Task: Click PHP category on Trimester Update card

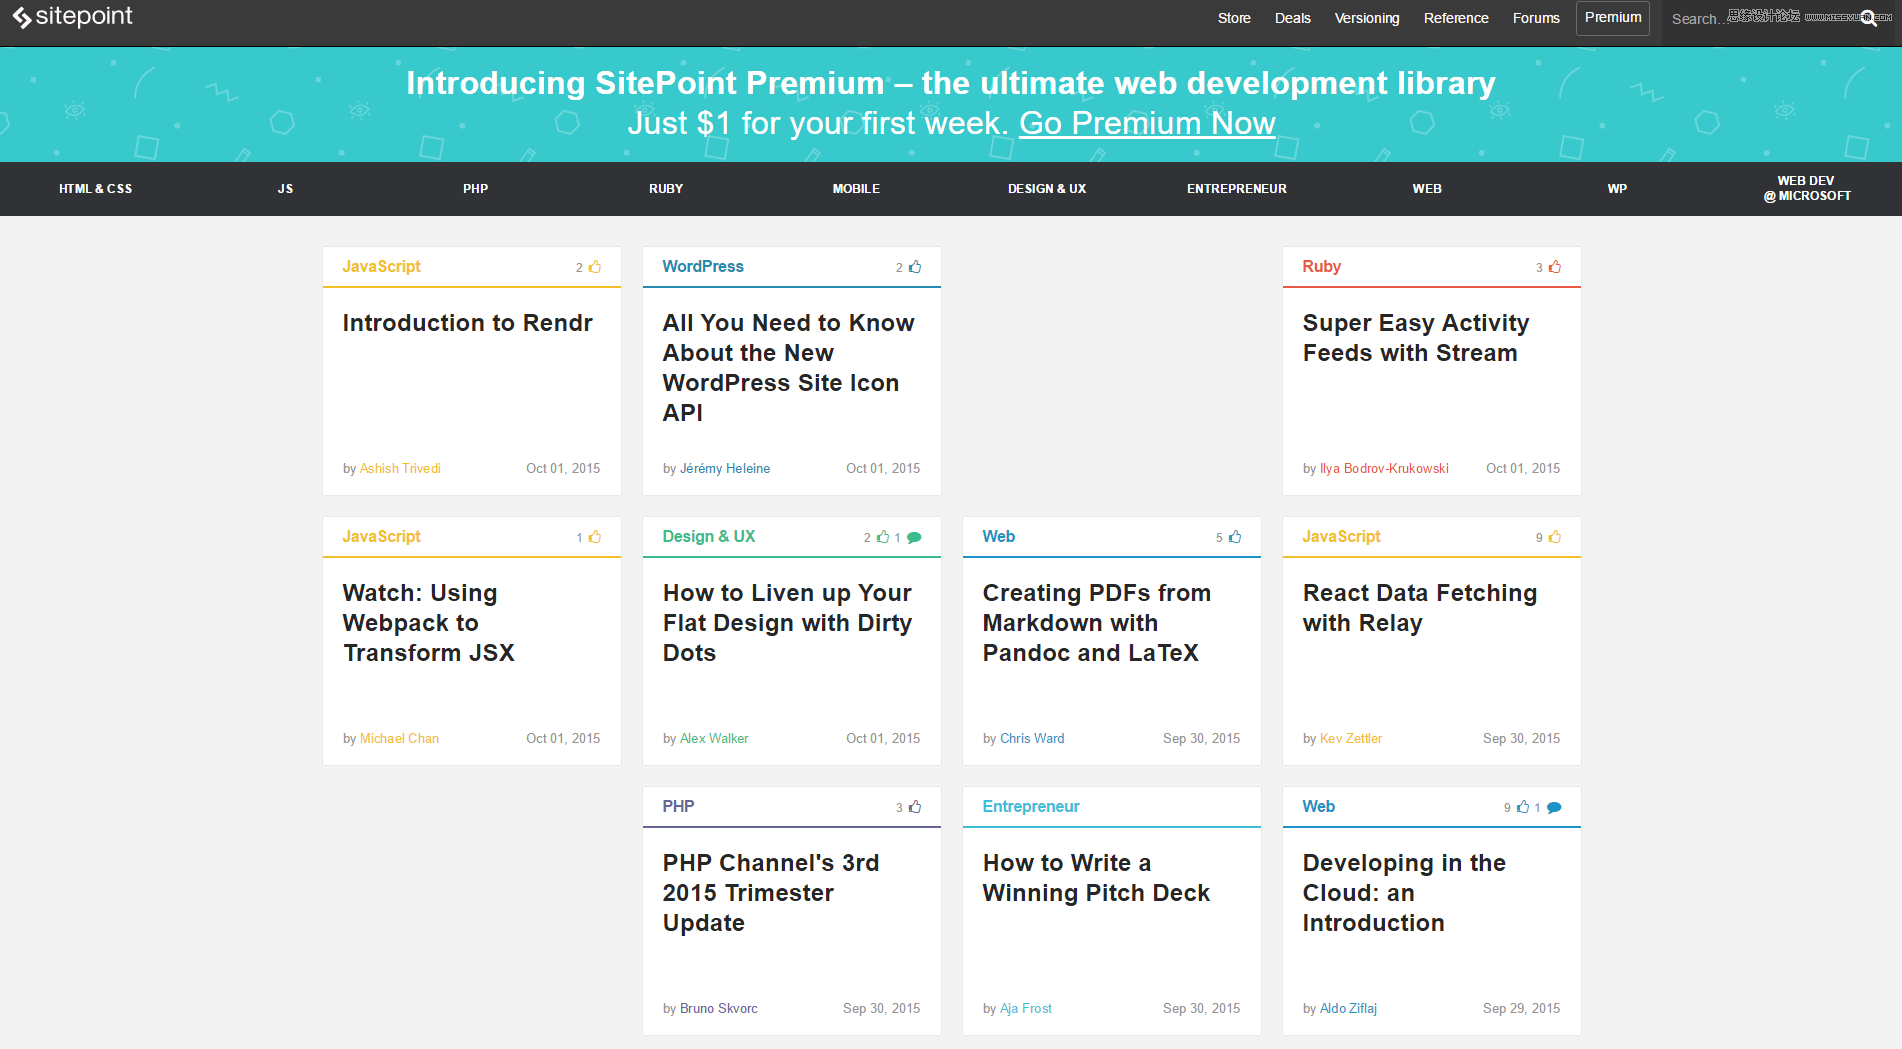Action: (678, 807)
